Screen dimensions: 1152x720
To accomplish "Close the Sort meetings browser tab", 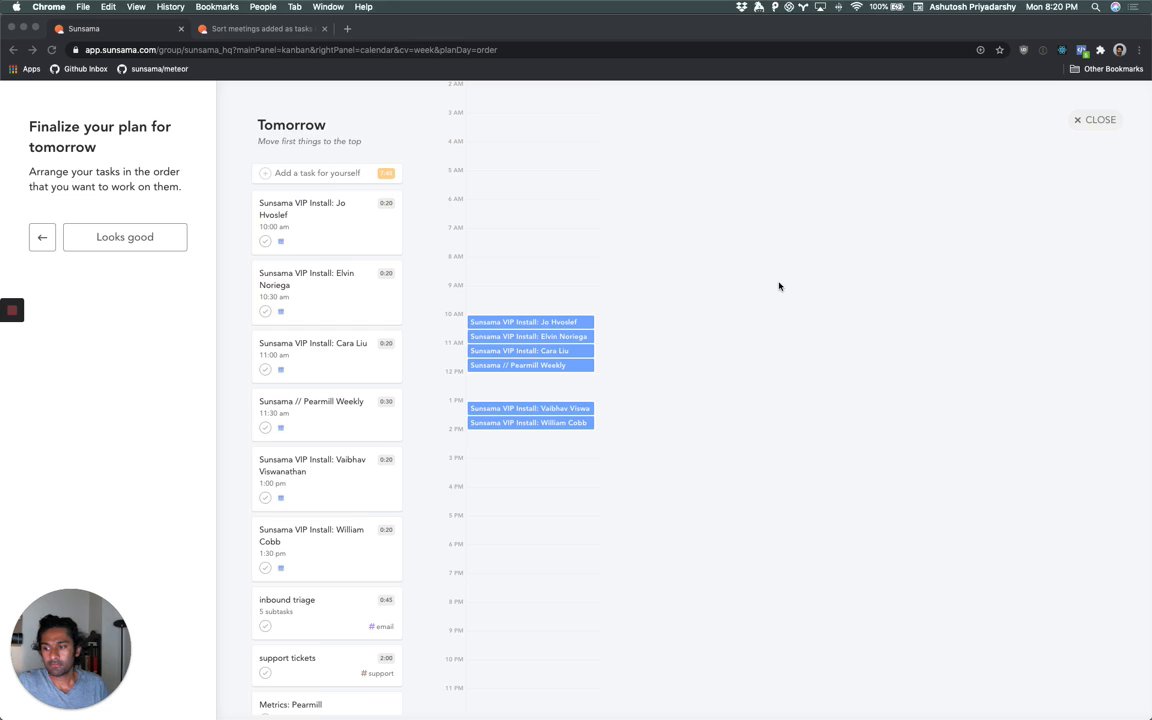I will point(325,29).
